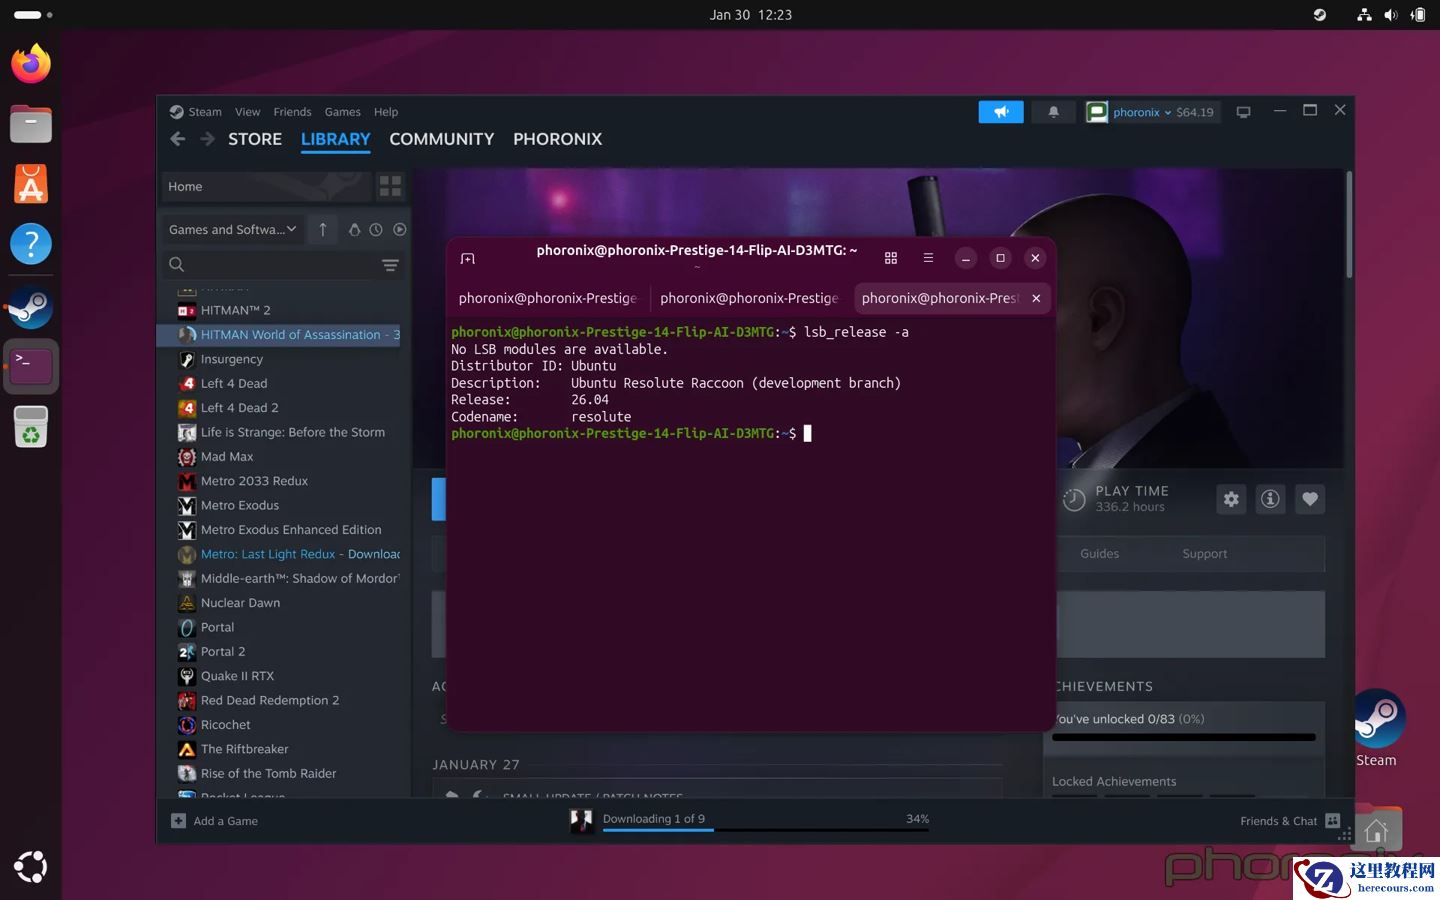1440x900 pixels.
Task: Toggle sort by recent activity clock
Action: point(376,230)
